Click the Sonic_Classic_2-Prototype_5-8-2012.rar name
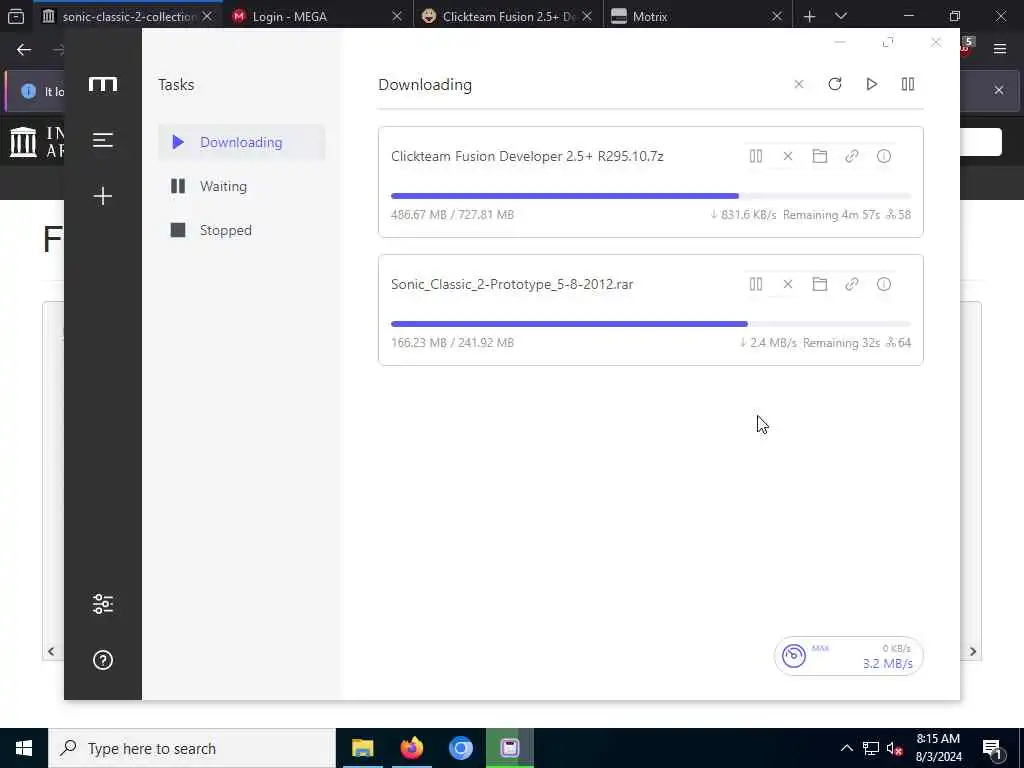The height and width of the screenshot is (768, 1024). (512, 284)
